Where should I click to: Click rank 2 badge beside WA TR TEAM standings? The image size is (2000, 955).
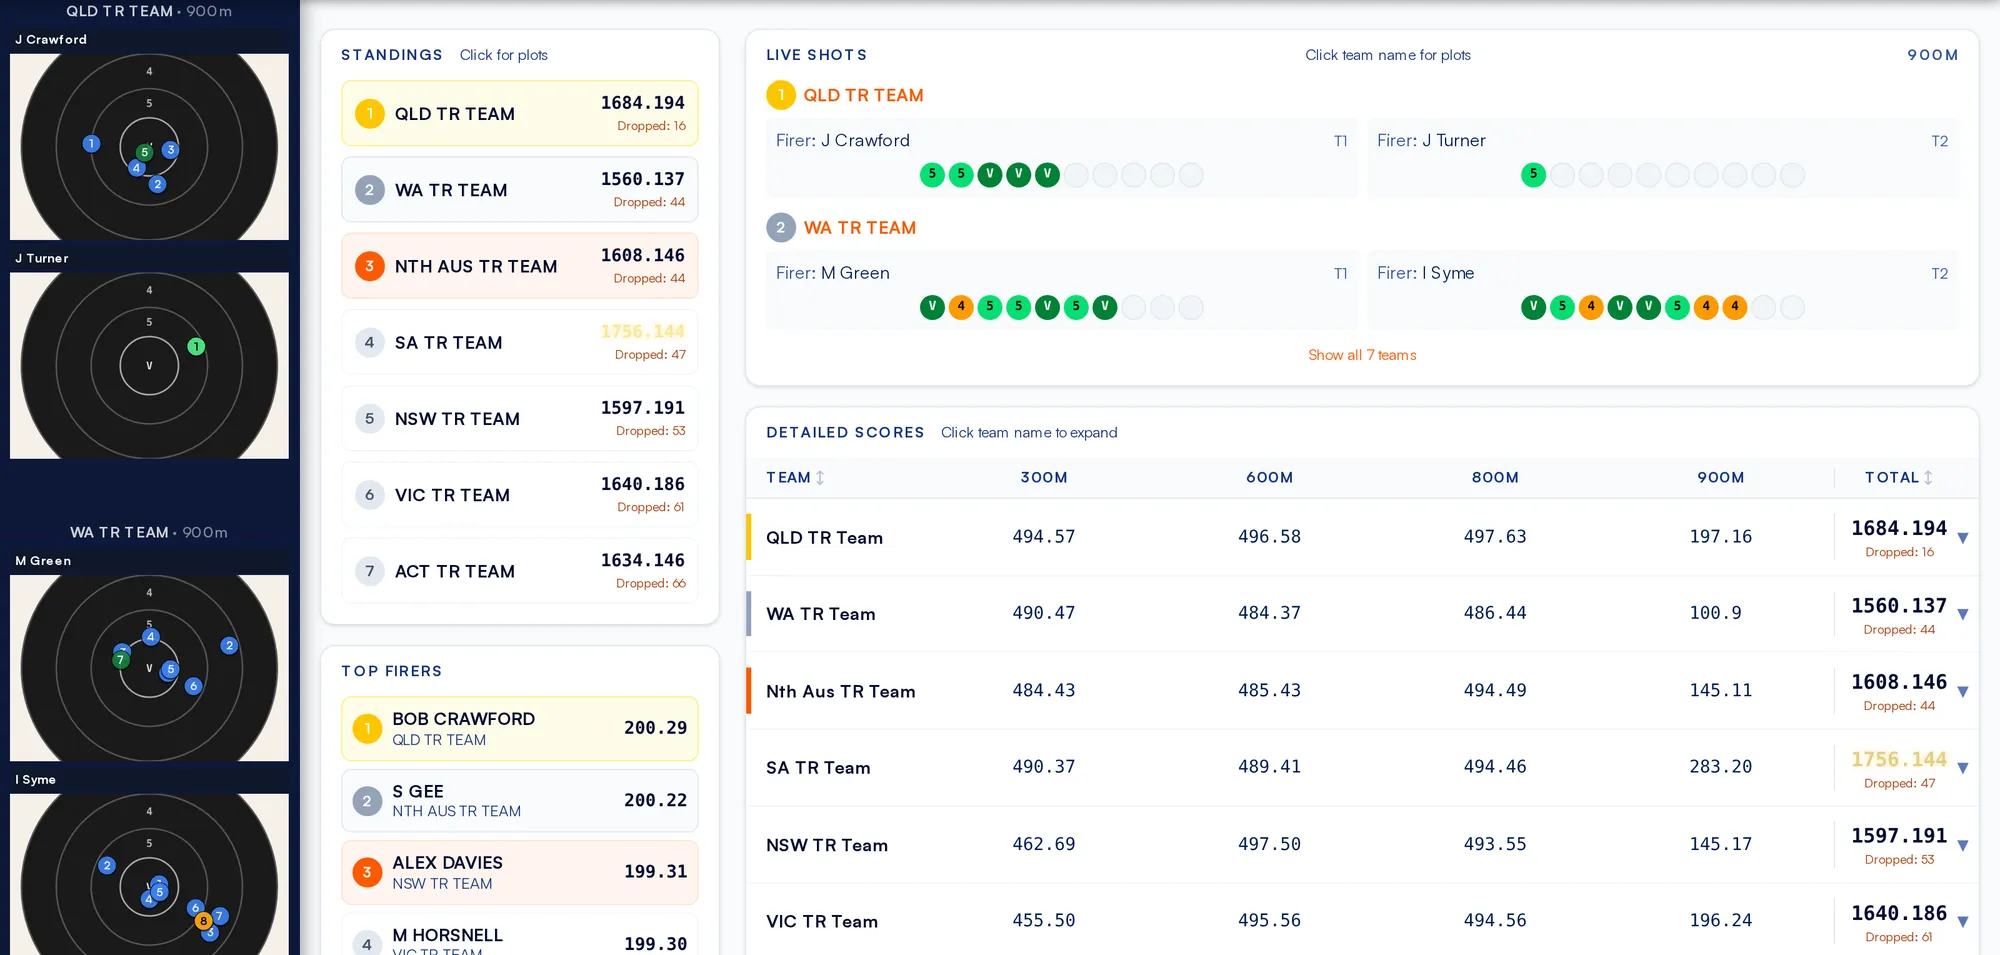[370, 190]
